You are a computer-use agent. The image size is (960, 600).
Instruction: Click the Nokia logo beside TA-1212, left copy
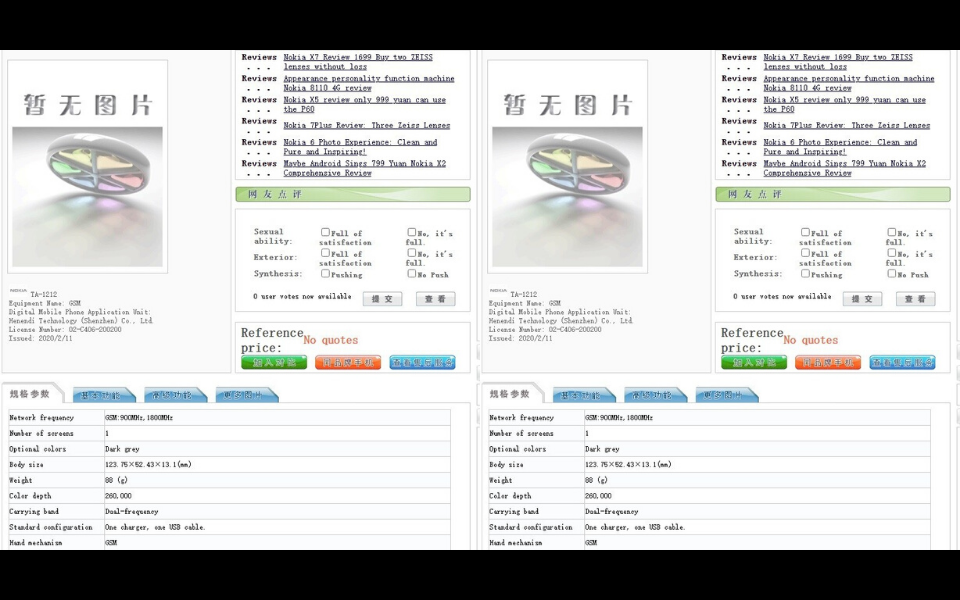pos(18,290)
